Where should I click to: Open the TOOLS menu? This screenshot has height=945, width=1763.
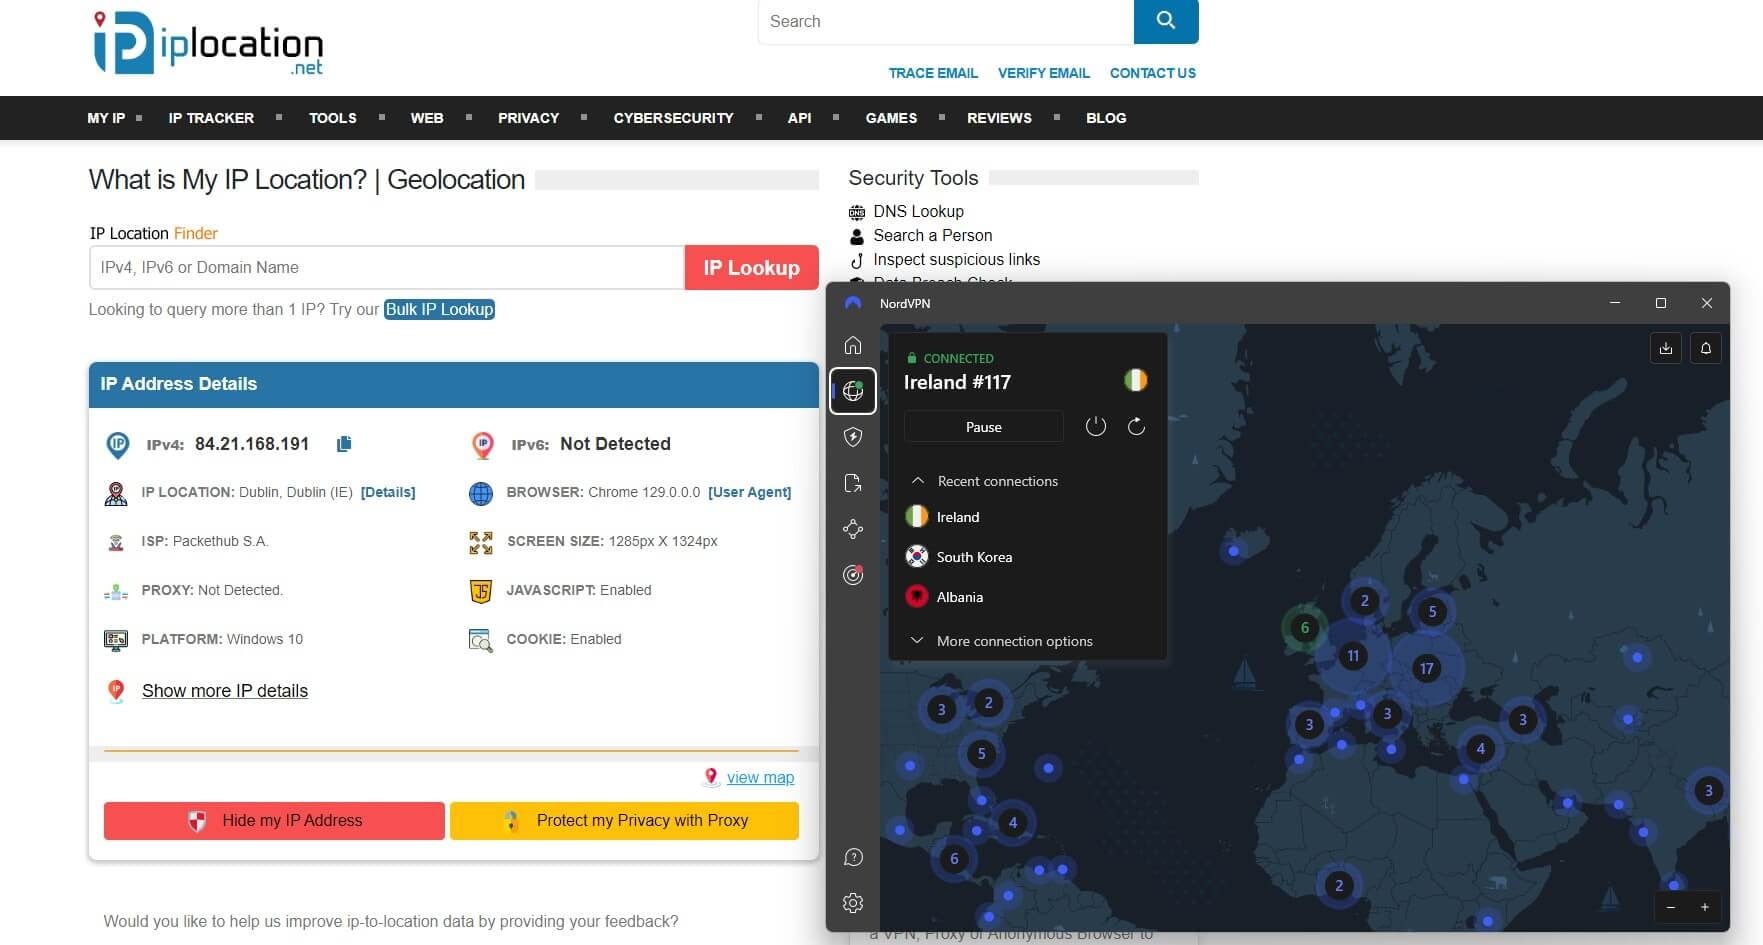coord(333,118)
